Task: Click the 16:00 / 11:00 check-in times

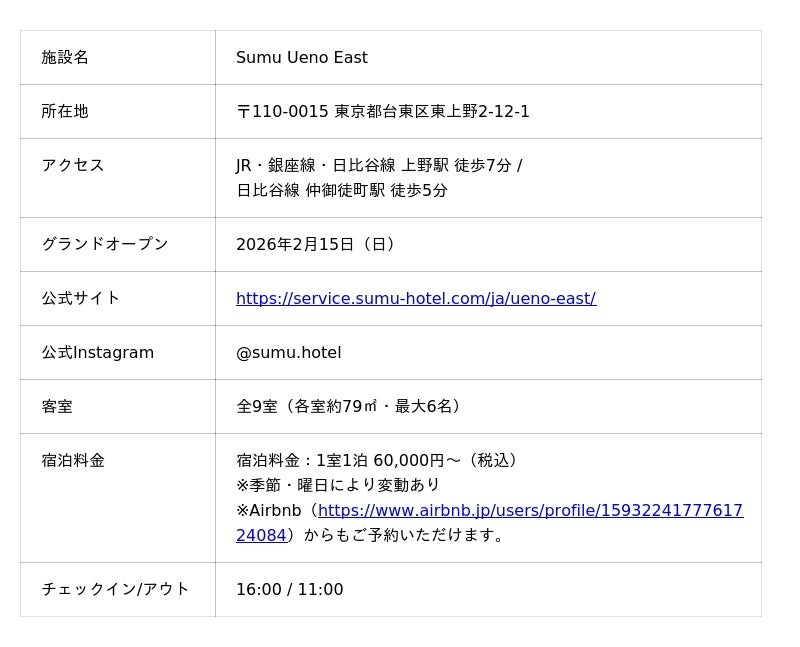Action: pyautogui.click(x=289, y=590)
